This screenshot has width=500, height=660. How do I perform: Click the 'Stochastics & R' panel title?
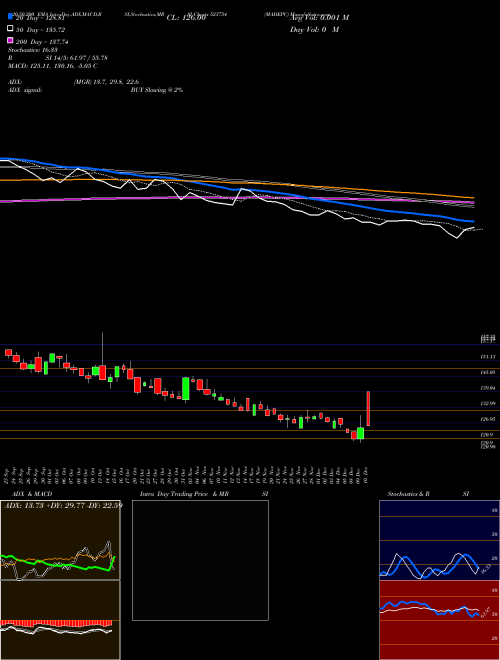(x=408, y=494)
